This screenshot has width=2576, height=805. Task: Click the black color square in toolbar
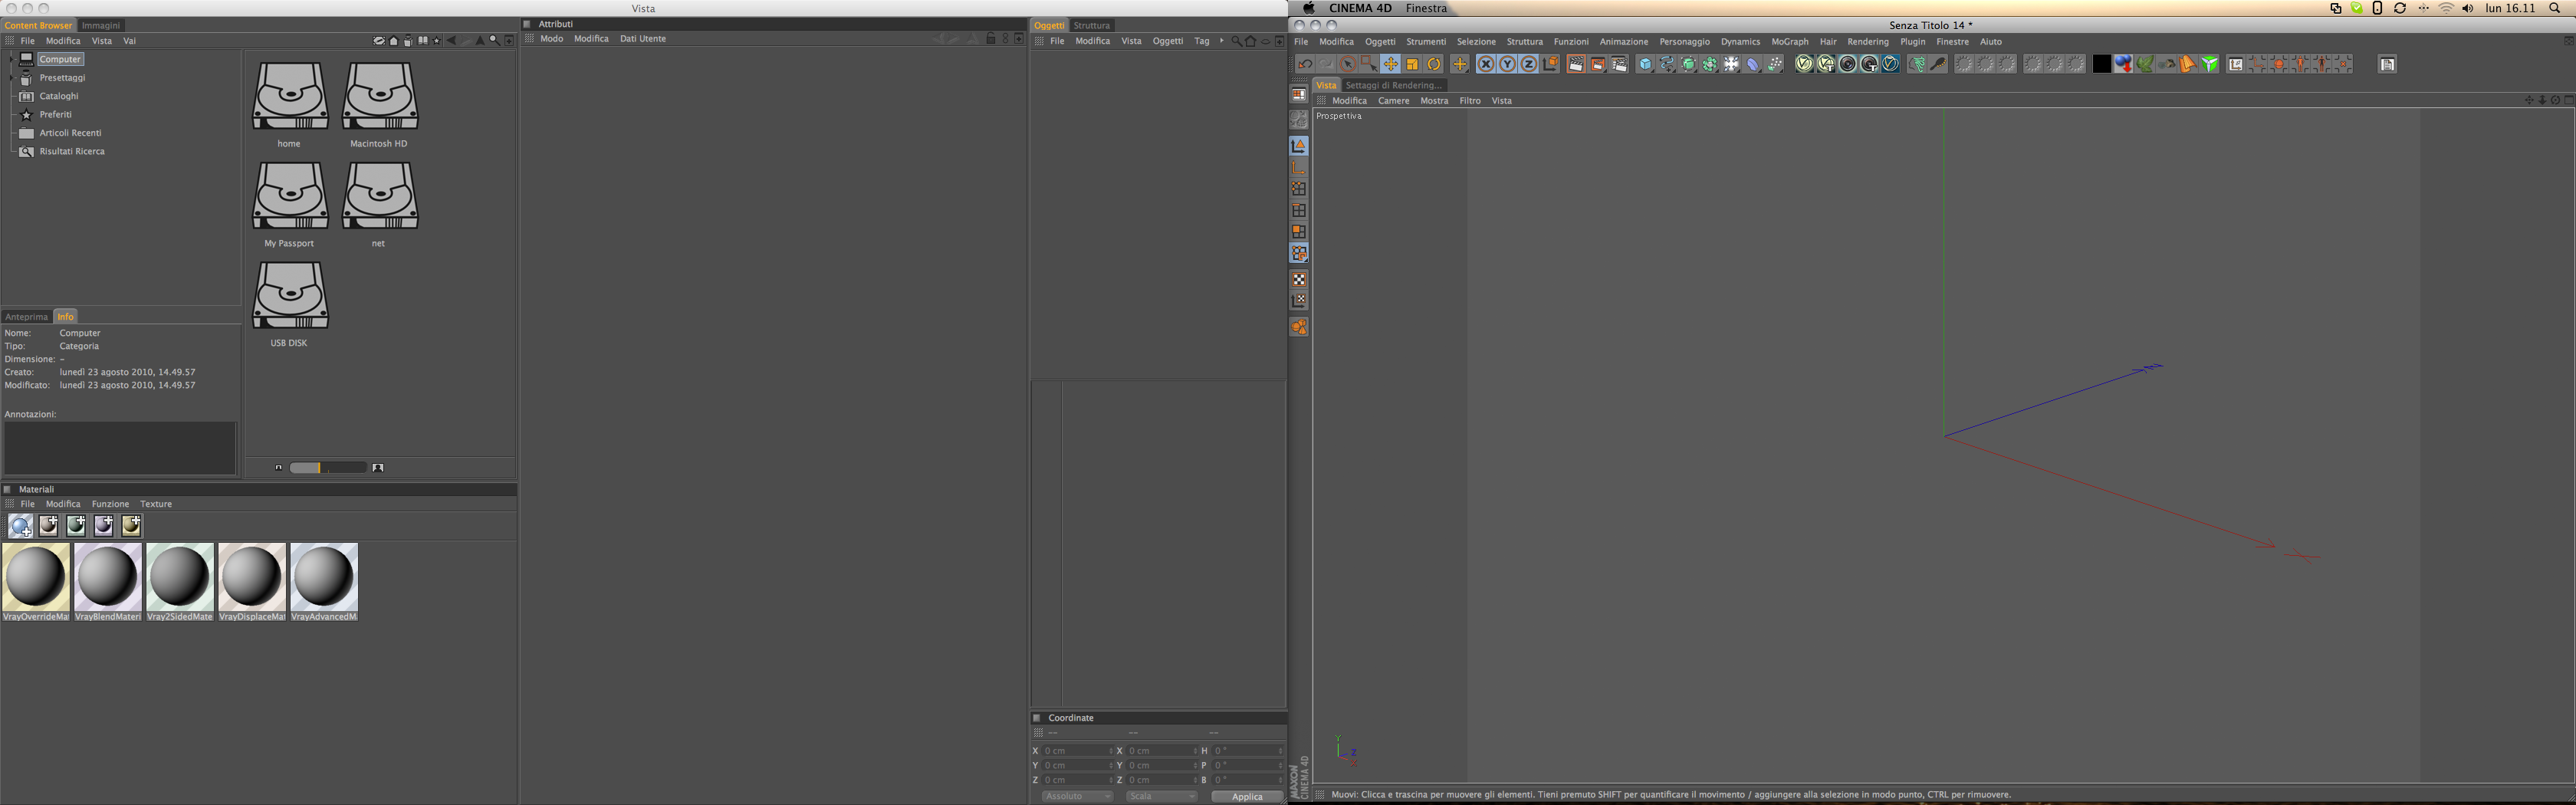click(2102, 64)
